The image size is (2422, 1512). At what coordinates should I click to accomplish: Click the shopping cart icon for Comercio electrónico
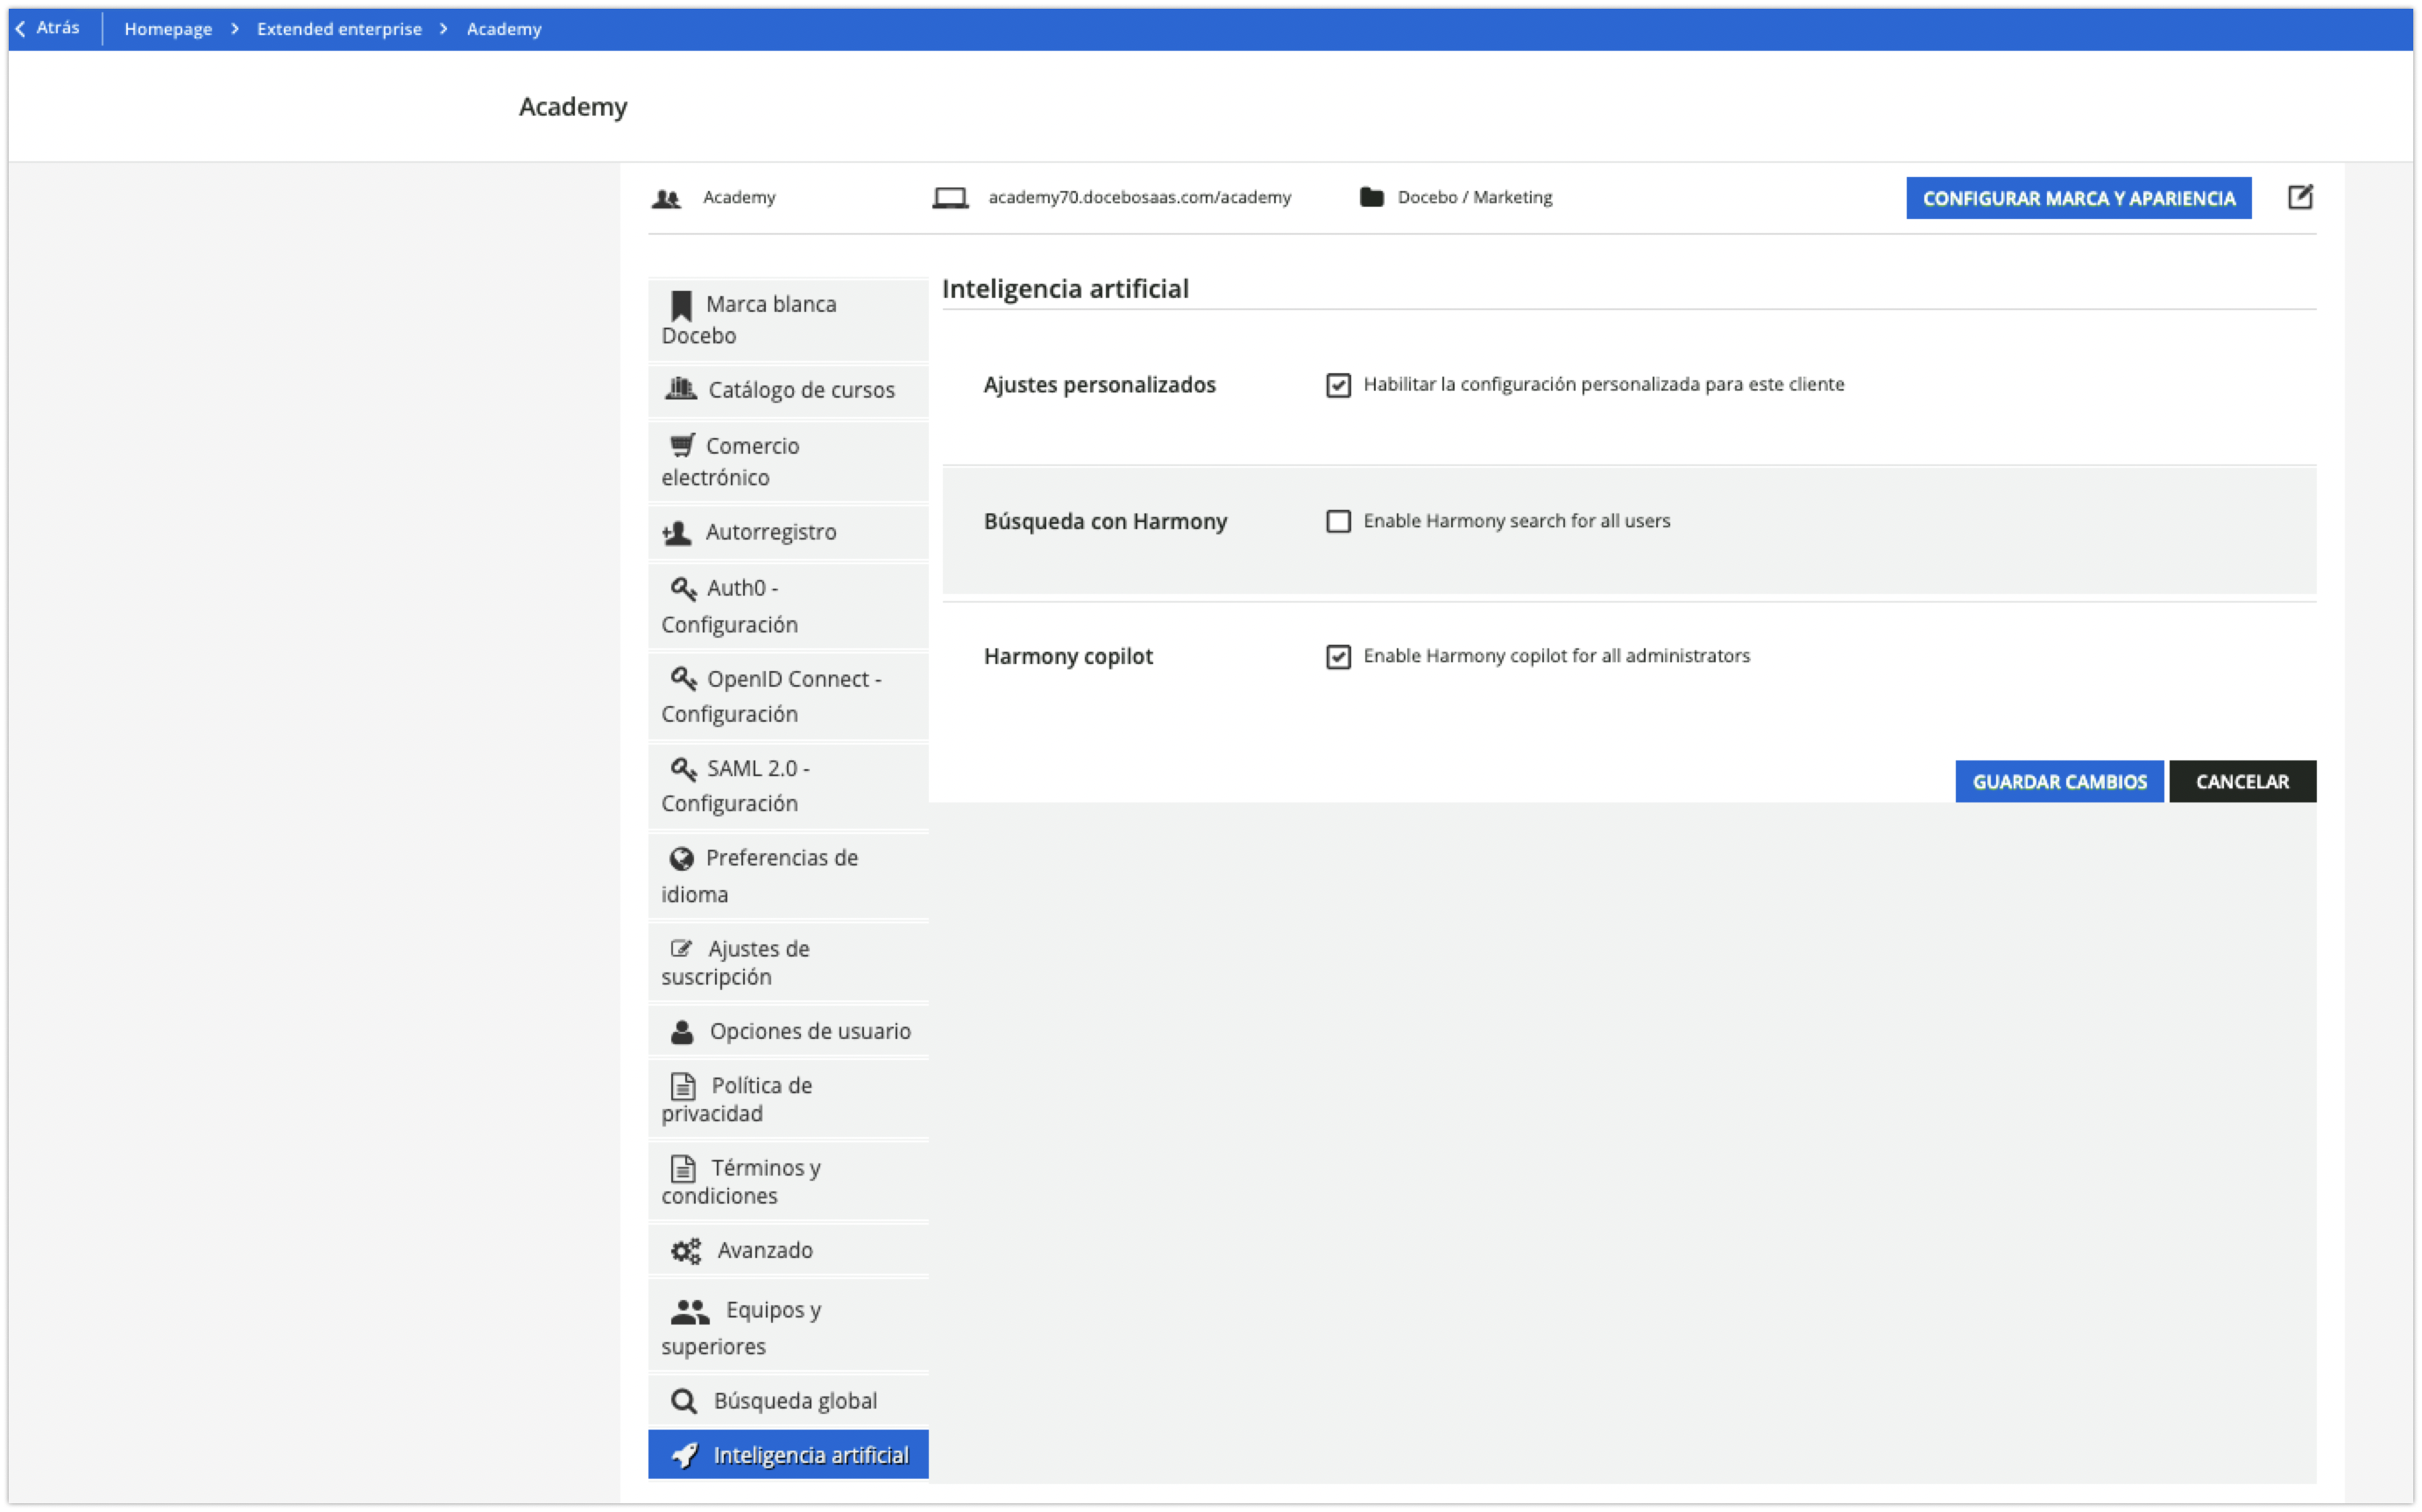tap(682, 444)
